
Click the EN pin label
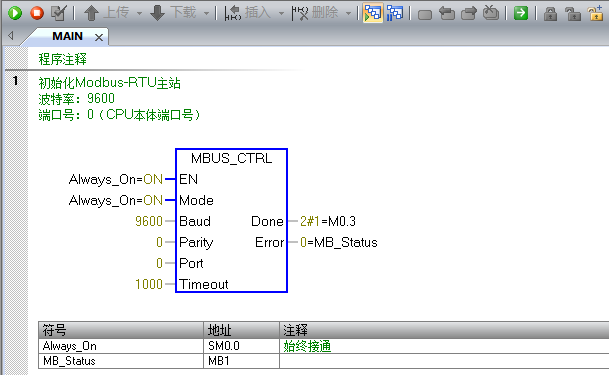pos(188,179)
